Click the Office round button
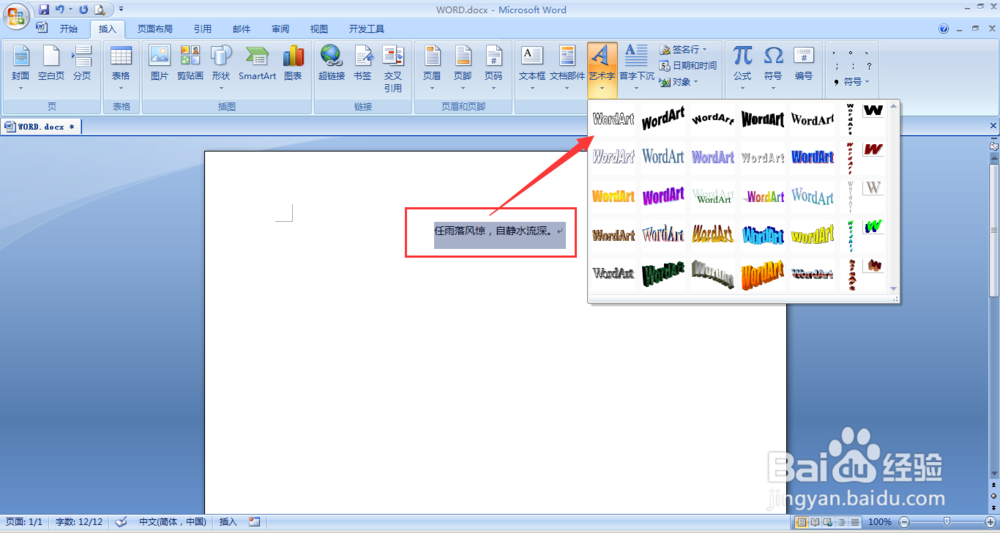Viewport: 1000px width, 533px height. point(15,15)
